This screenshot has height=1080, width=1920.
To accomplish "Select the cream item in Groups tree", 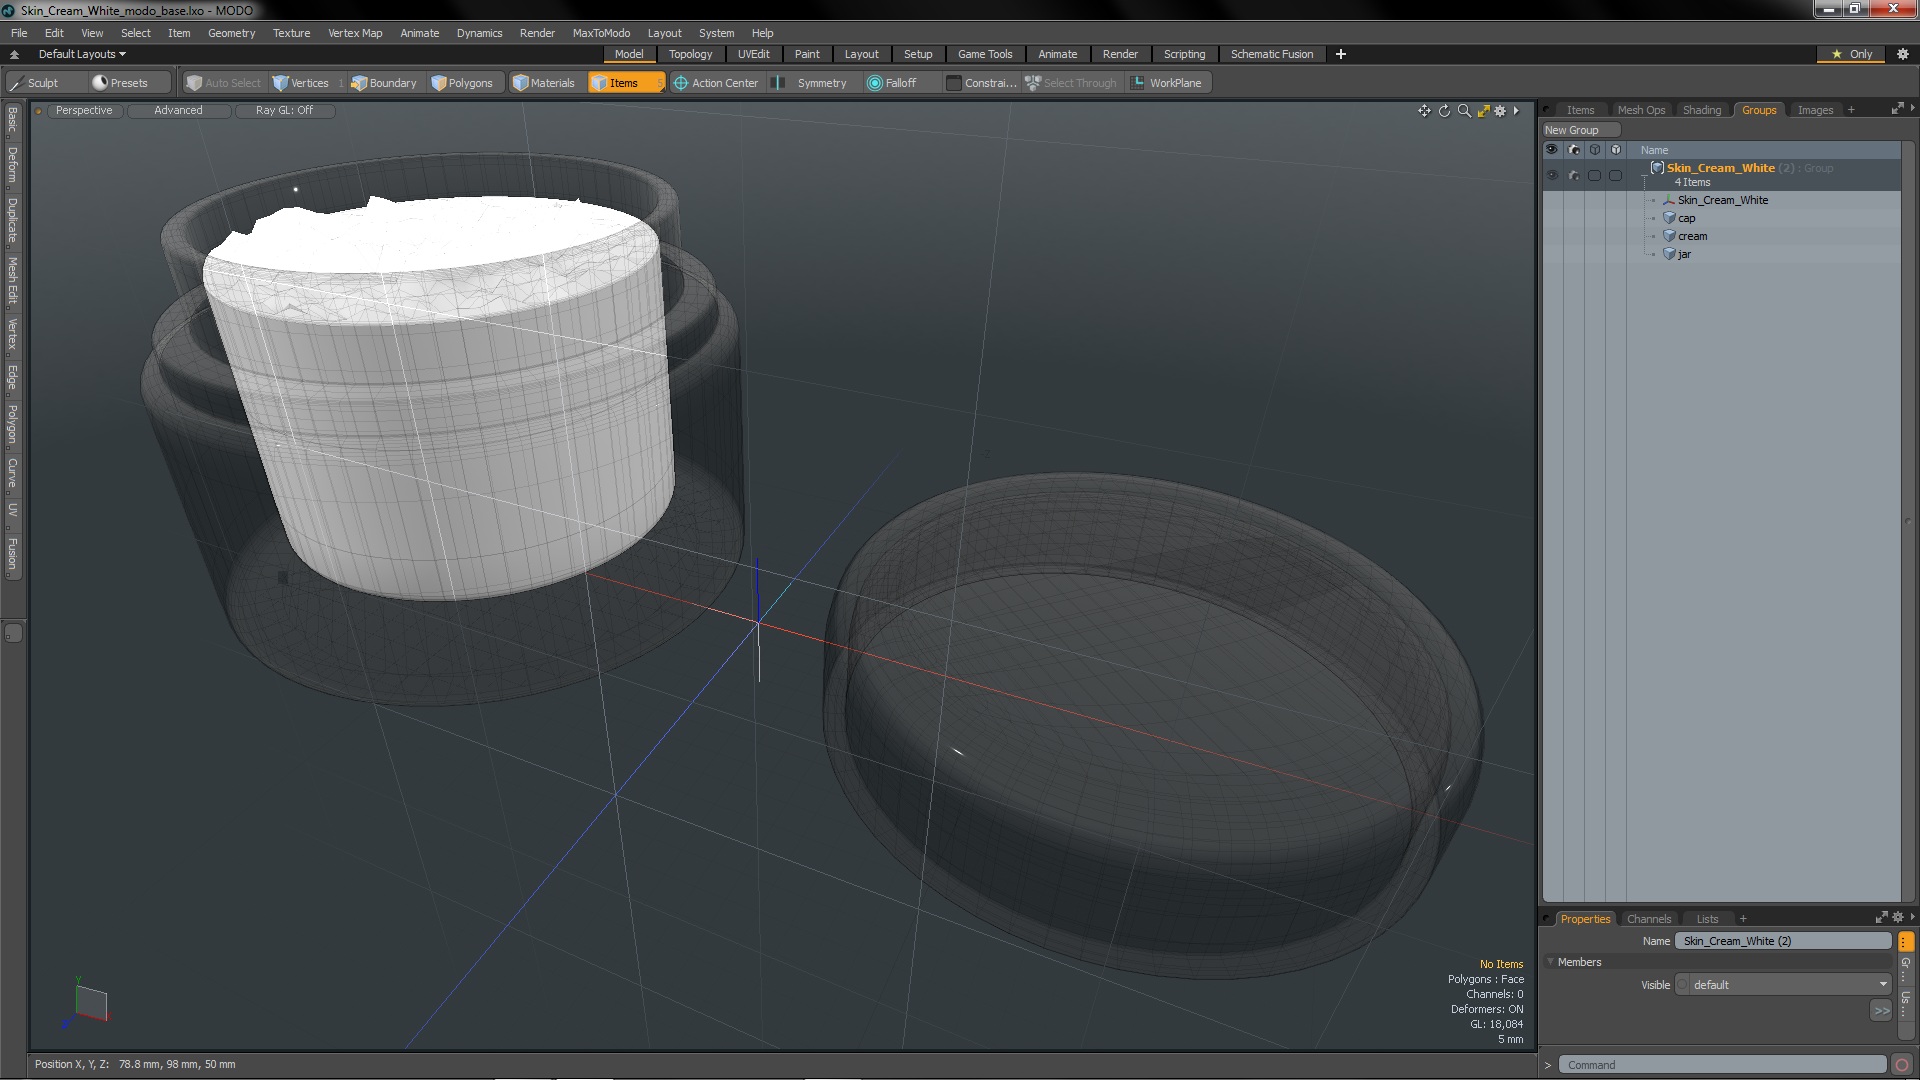I will tap(1692, 236).
